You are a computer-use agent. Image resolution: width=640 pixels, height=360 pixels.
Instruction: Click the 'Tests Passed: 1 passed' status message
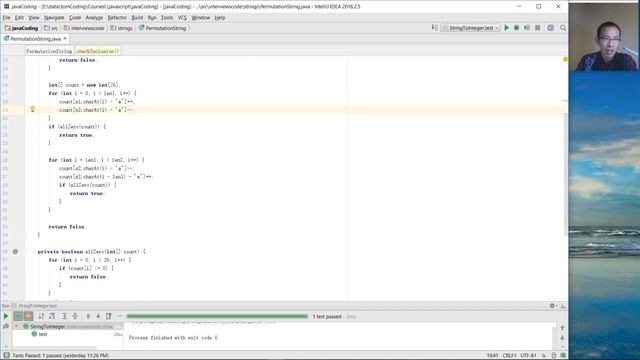coord(60,356)
